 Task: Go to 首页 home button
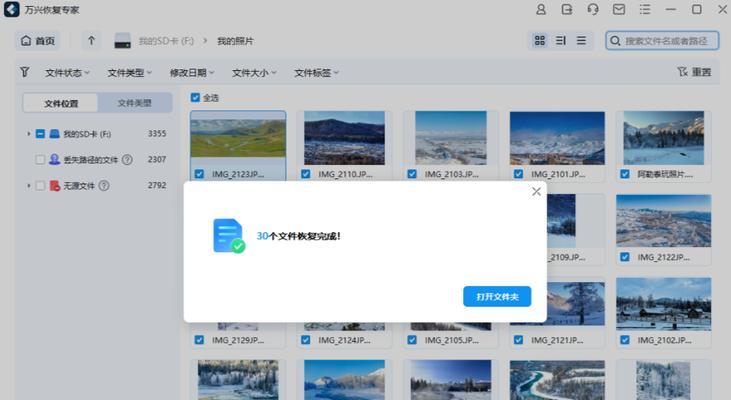click(x=38, y=41)
